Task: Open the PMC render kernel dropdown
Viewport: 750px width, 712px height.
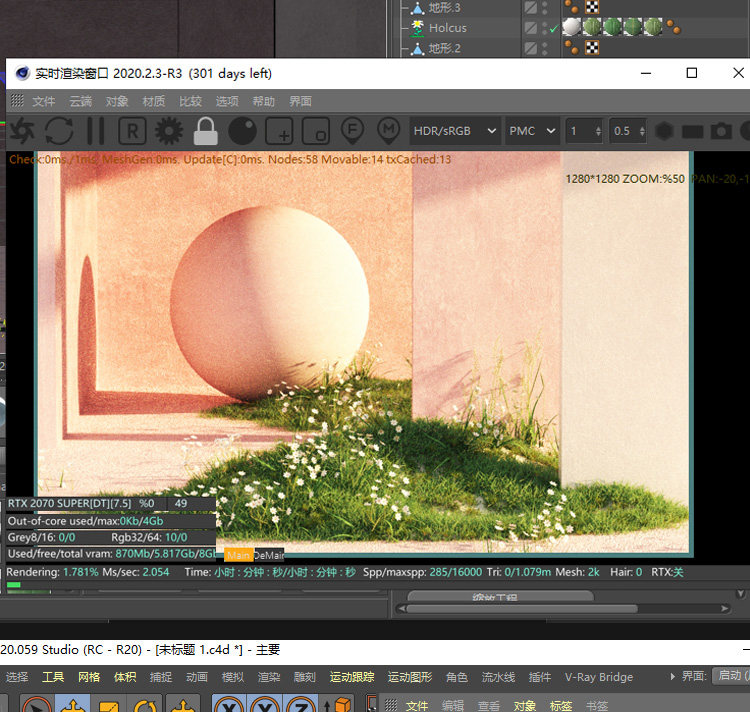Action: (532, 131)
